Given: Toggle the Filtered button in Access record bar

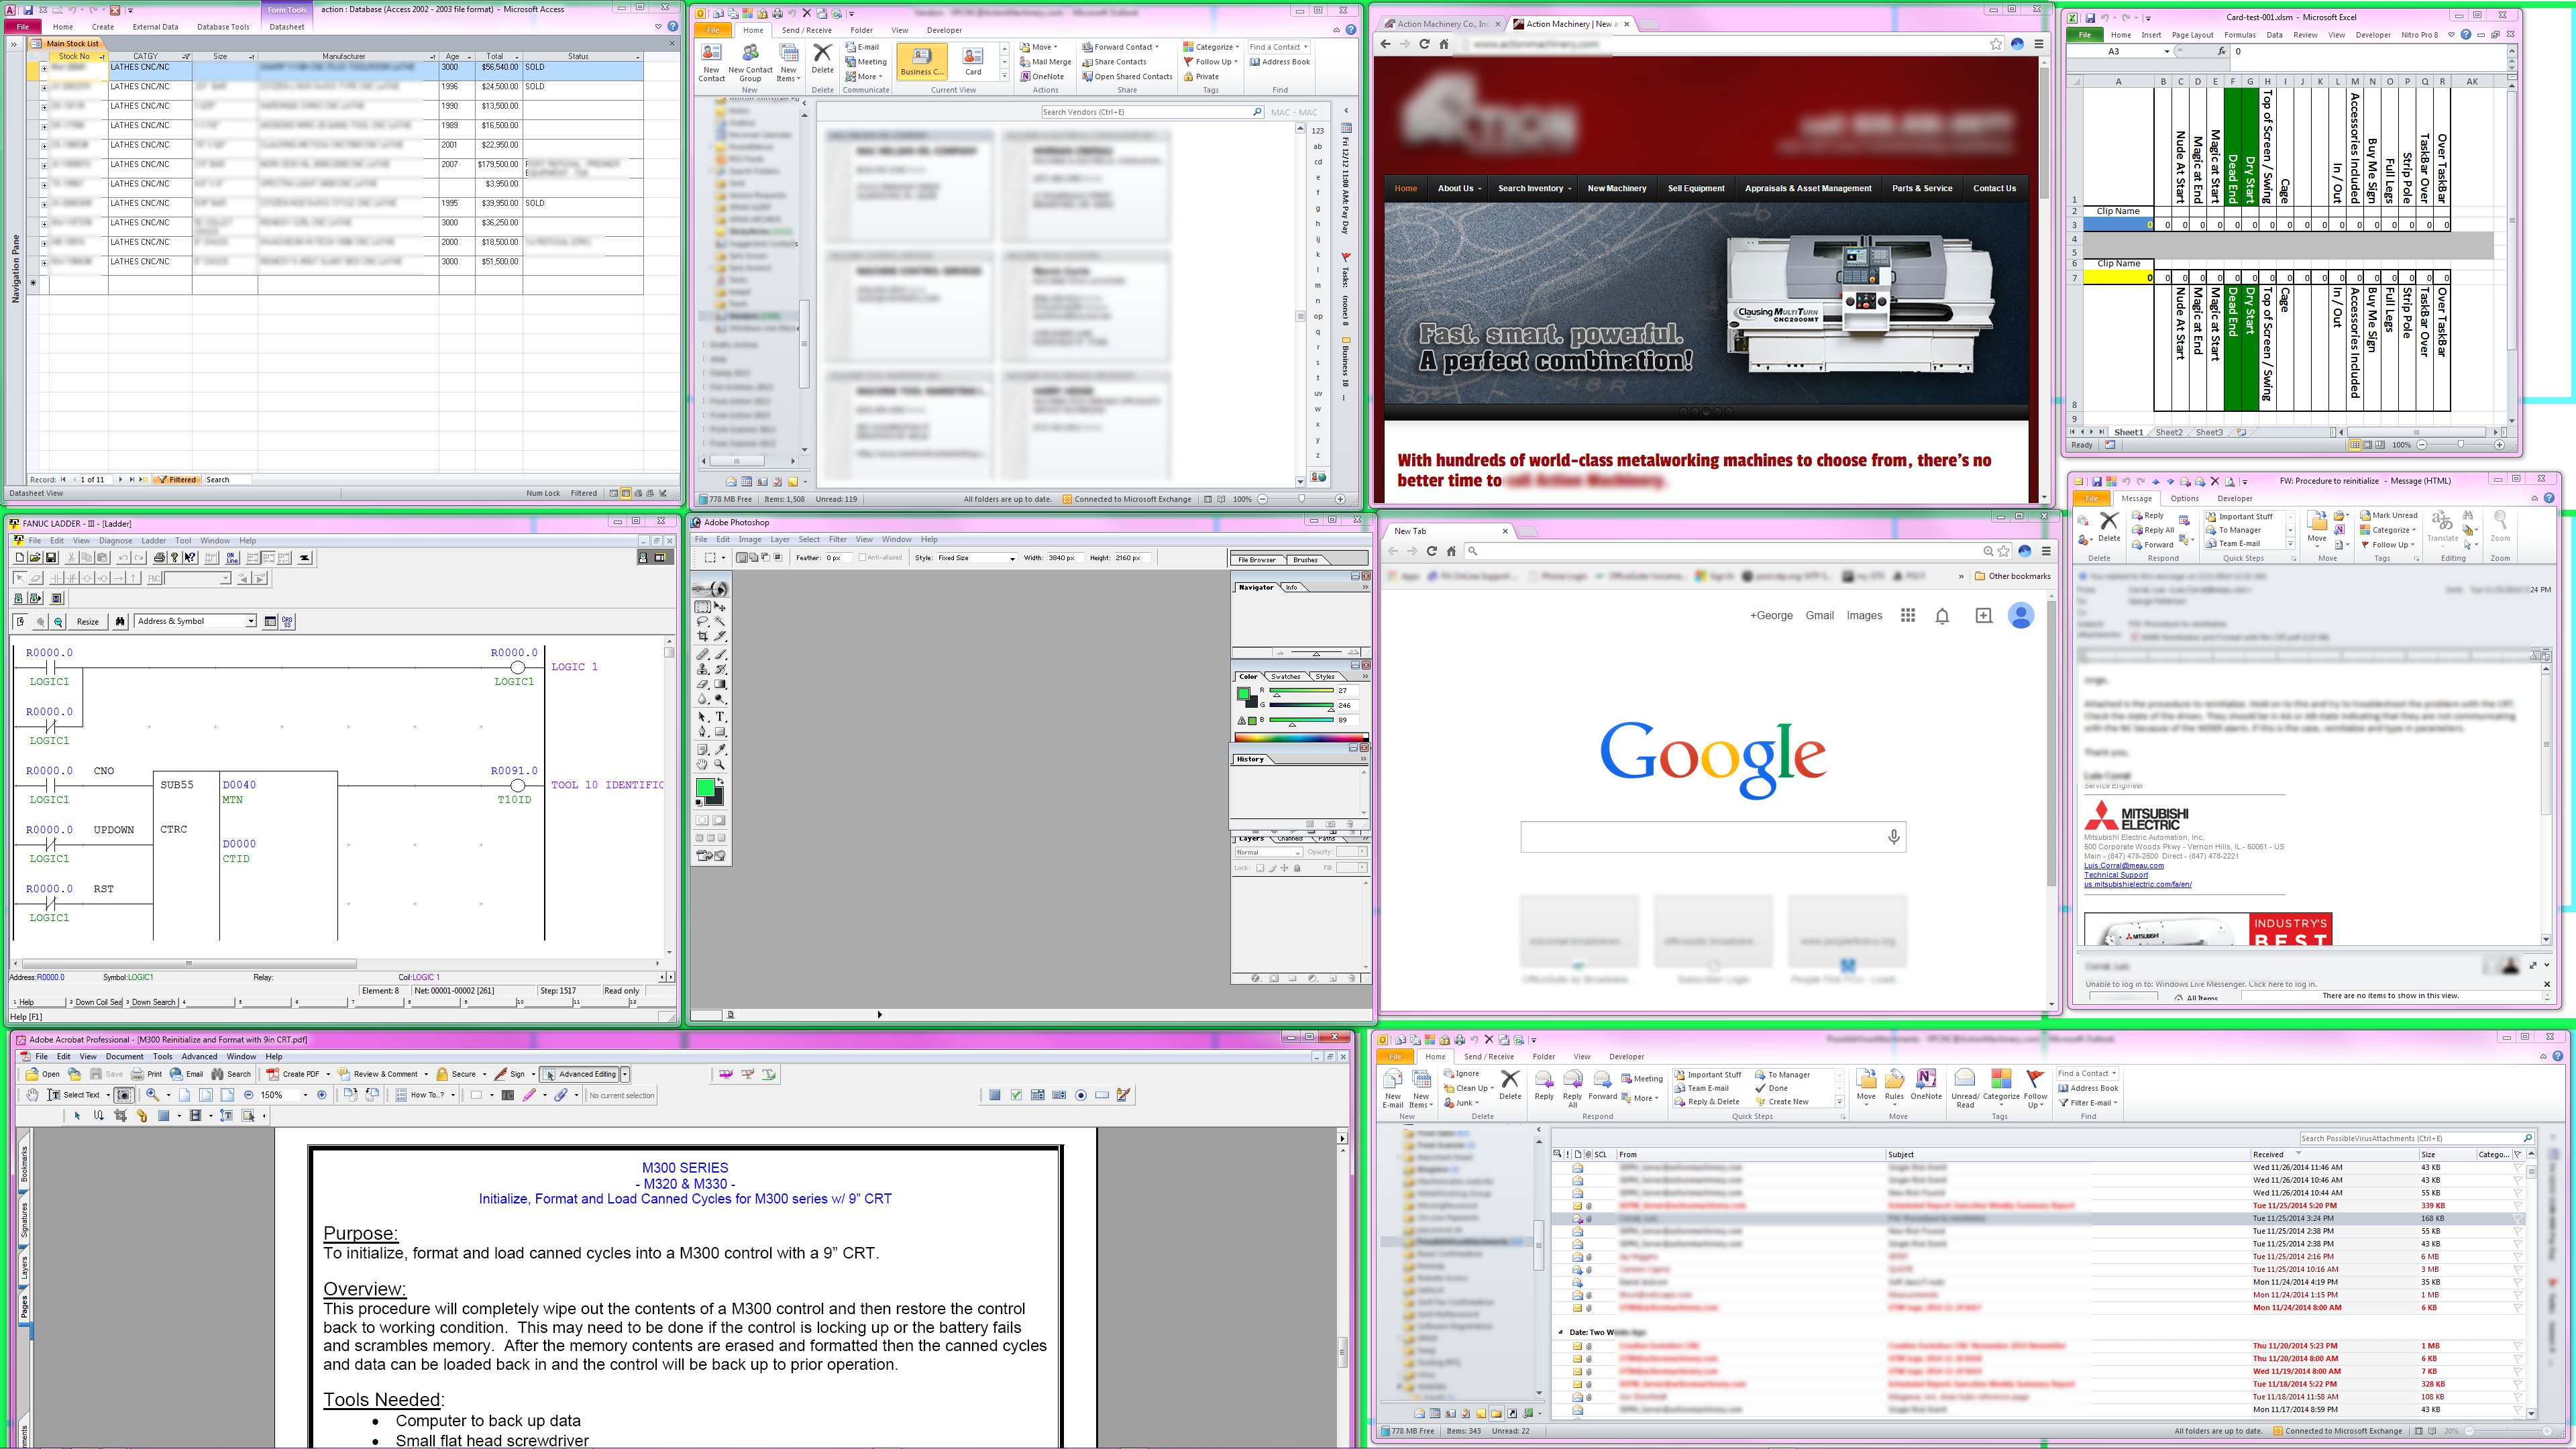Looking at the screenshot, I should click(x=176, y=480).
